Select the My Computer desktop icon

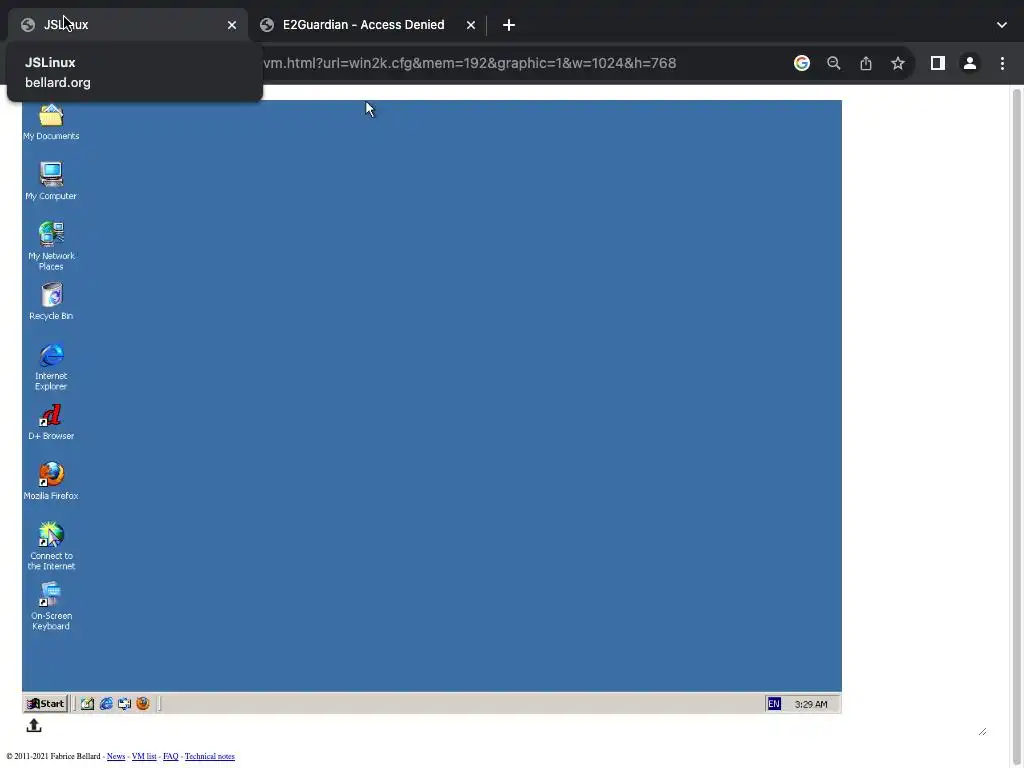tap(51, 181)
